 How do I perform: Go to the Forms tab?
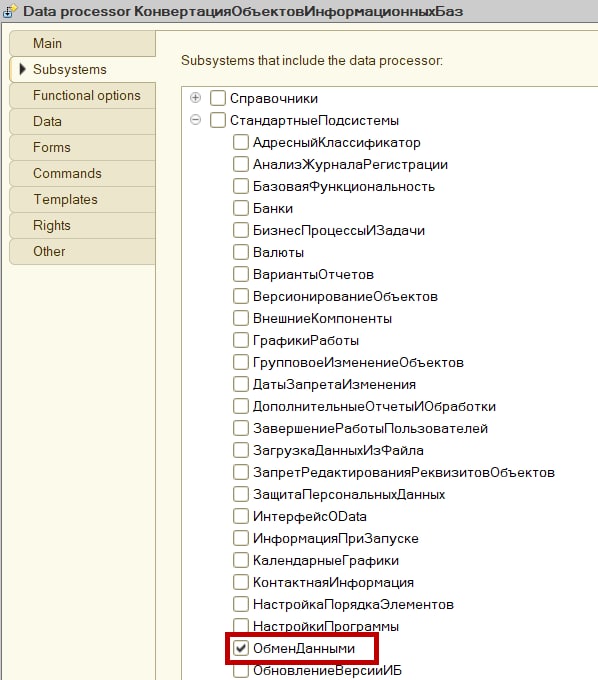(82, 147)
